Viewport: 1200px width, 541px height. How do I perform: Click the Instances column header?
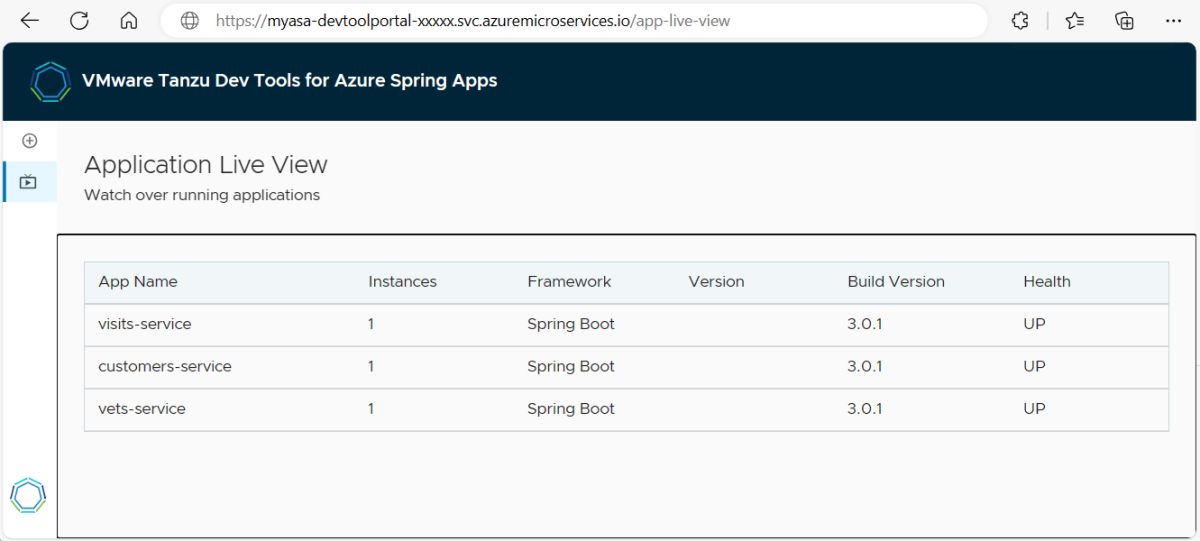tap(402, 282)
